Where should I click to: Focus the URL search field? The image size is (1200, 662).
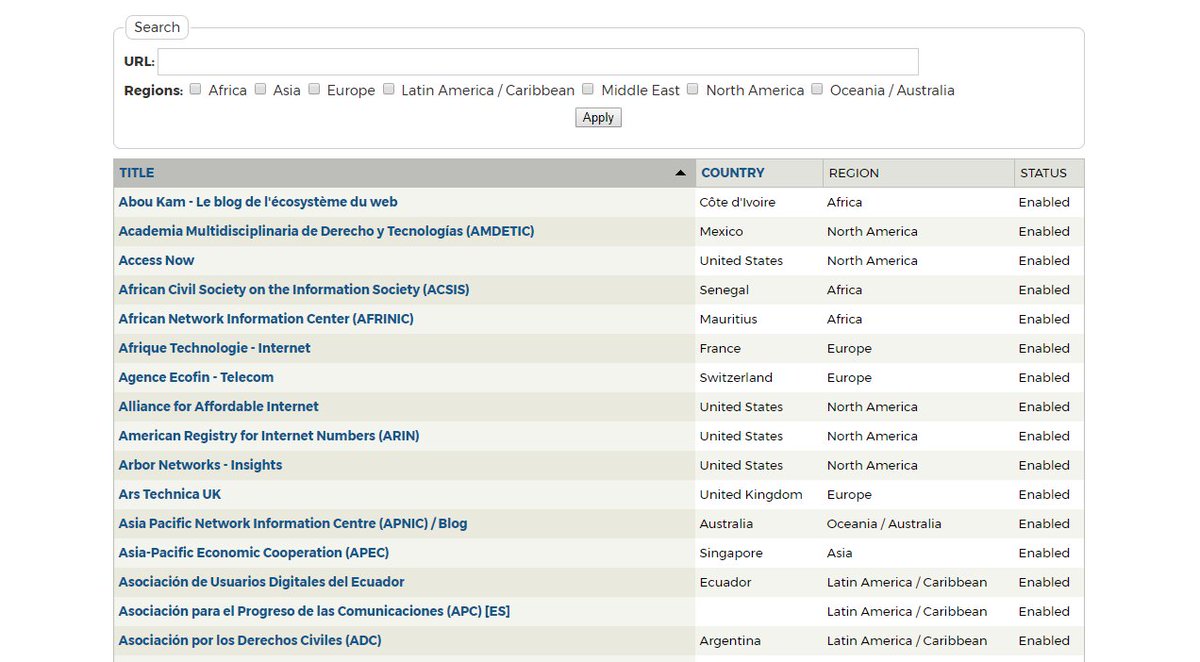[x=538, y=61]
